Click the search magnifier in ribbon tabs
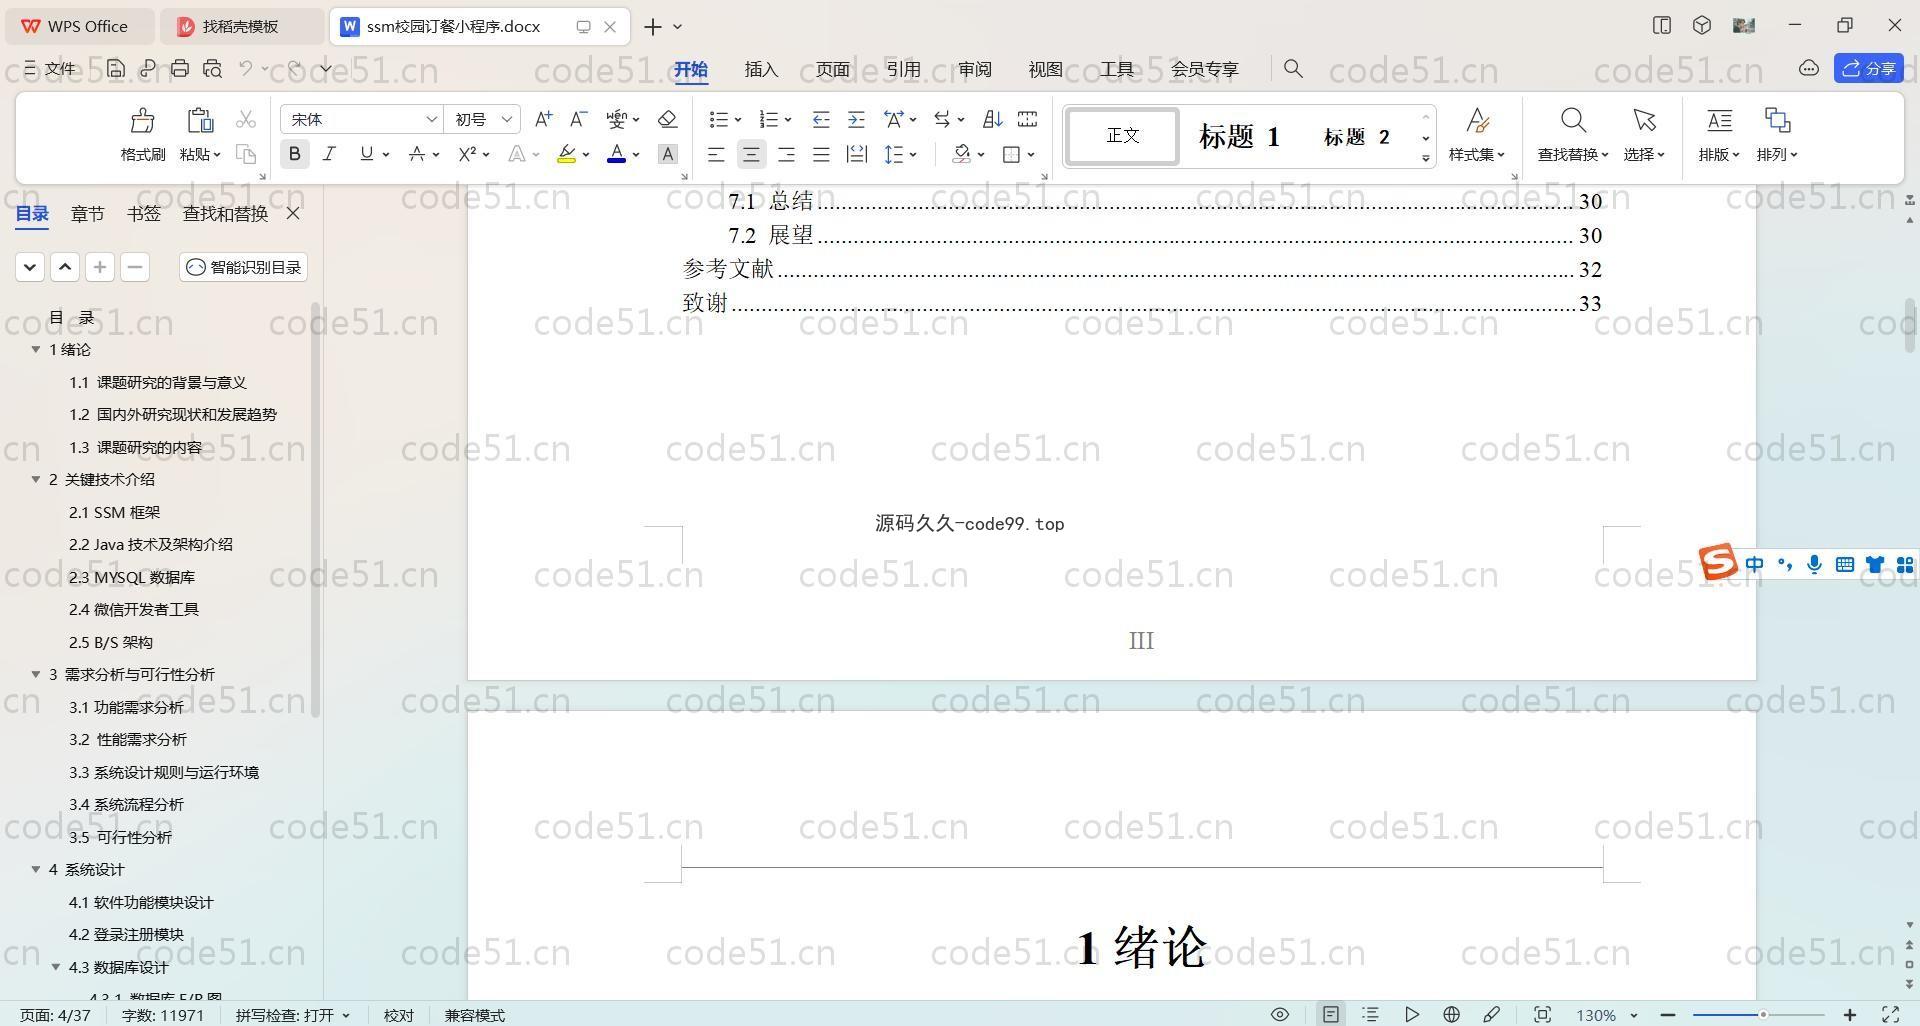 click(1293, 68)
